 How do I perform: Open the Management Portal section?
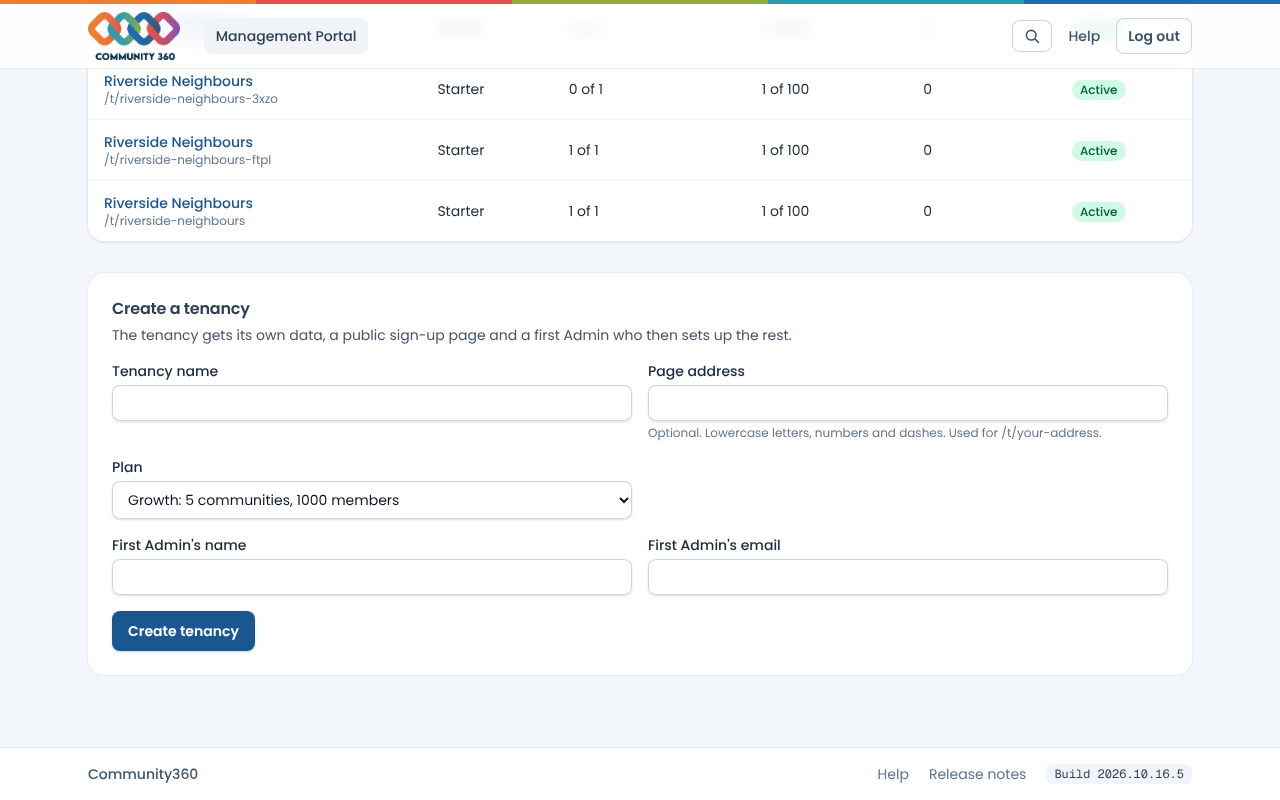click(x=286, y=36)
